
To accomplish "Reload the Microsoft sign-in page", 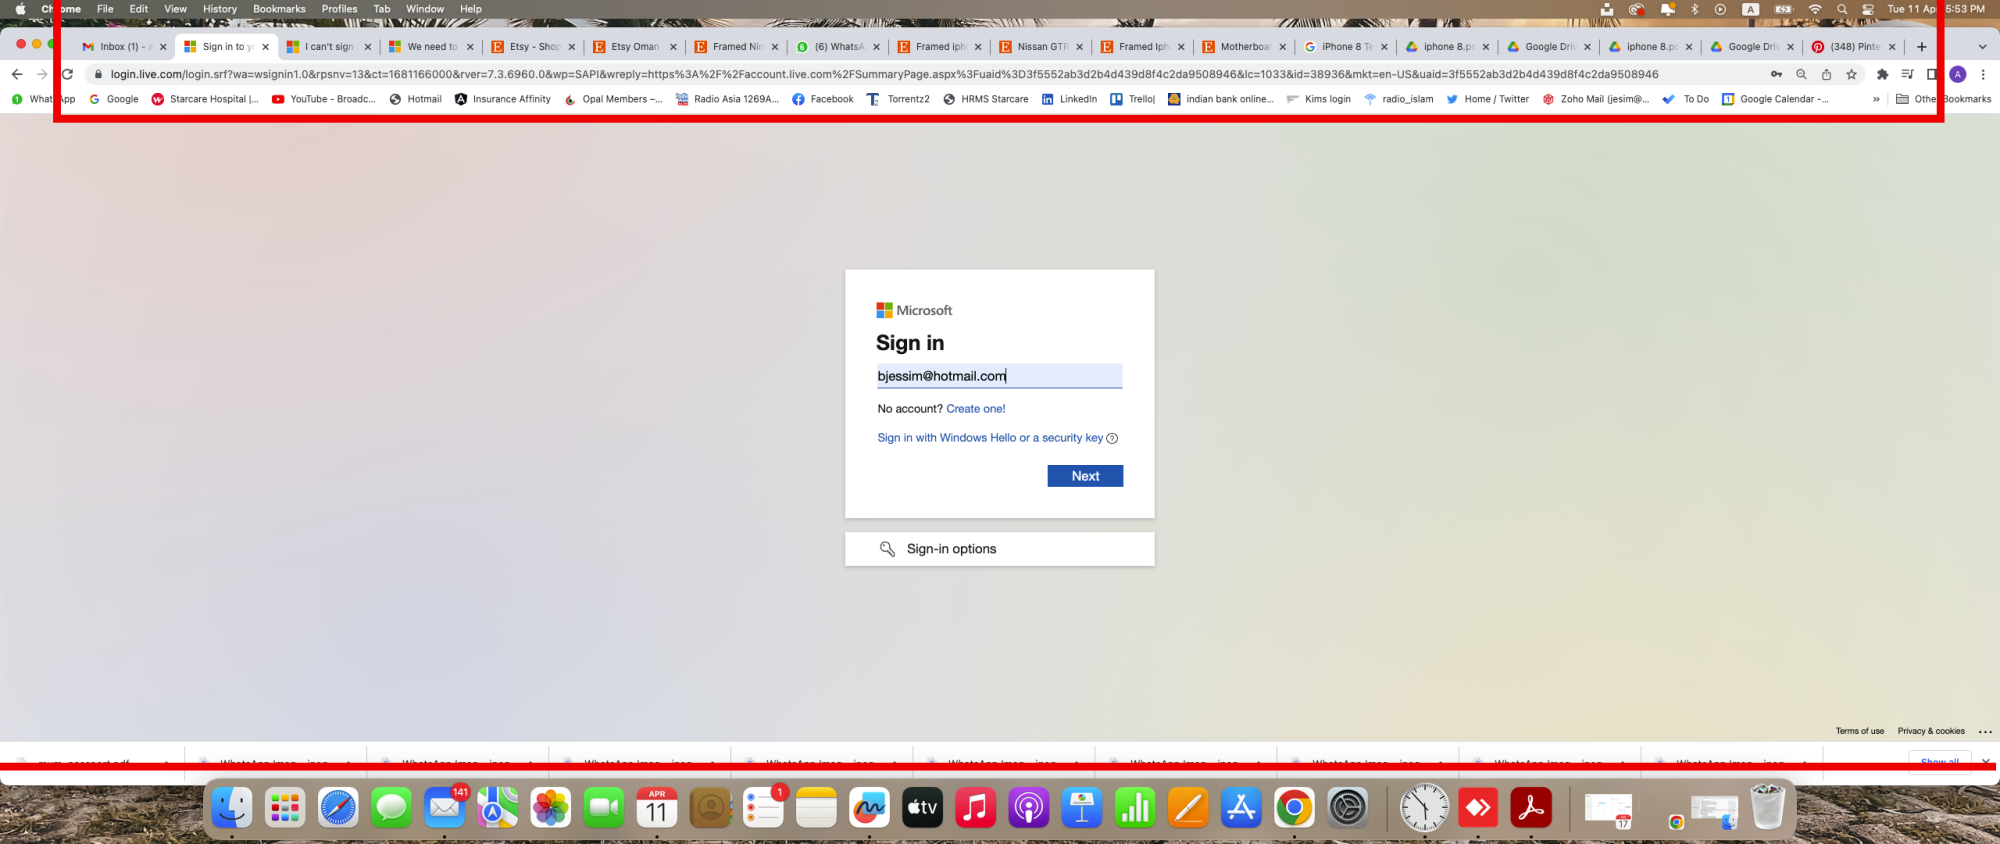I will 68,74.
